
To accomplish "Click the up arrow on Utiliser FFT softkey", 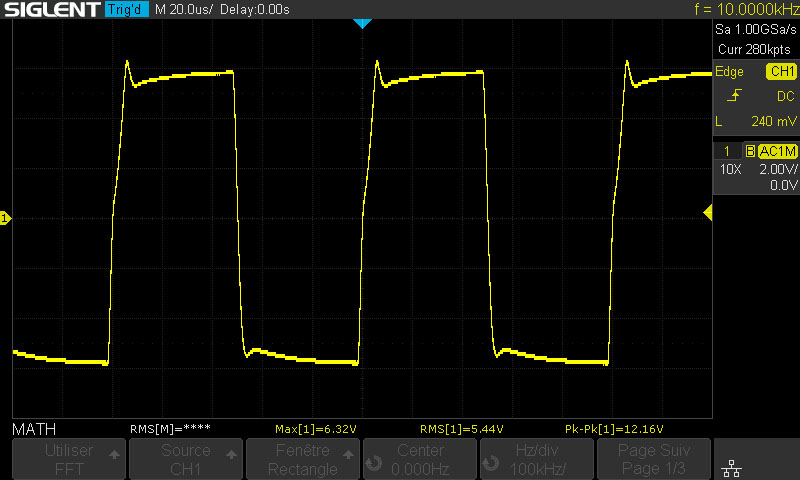I will (x=114, y=454).
